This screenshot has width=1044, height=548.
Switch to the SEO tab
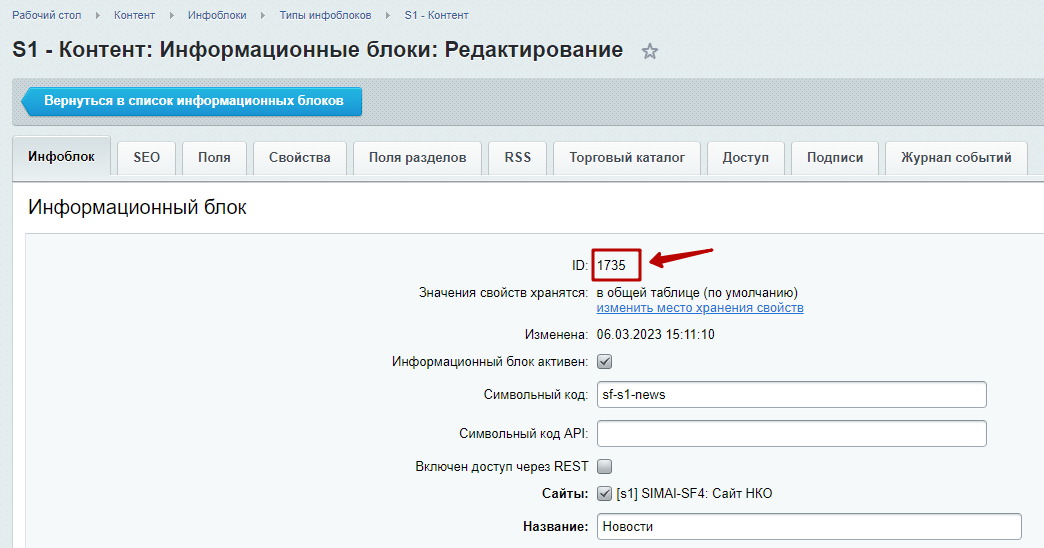coord(146,158)
